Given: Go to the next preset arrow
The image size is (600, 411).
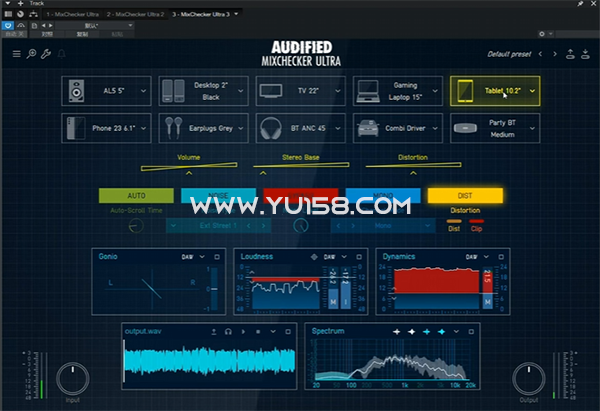Looking at the screenshot, I should click(555, 54).
